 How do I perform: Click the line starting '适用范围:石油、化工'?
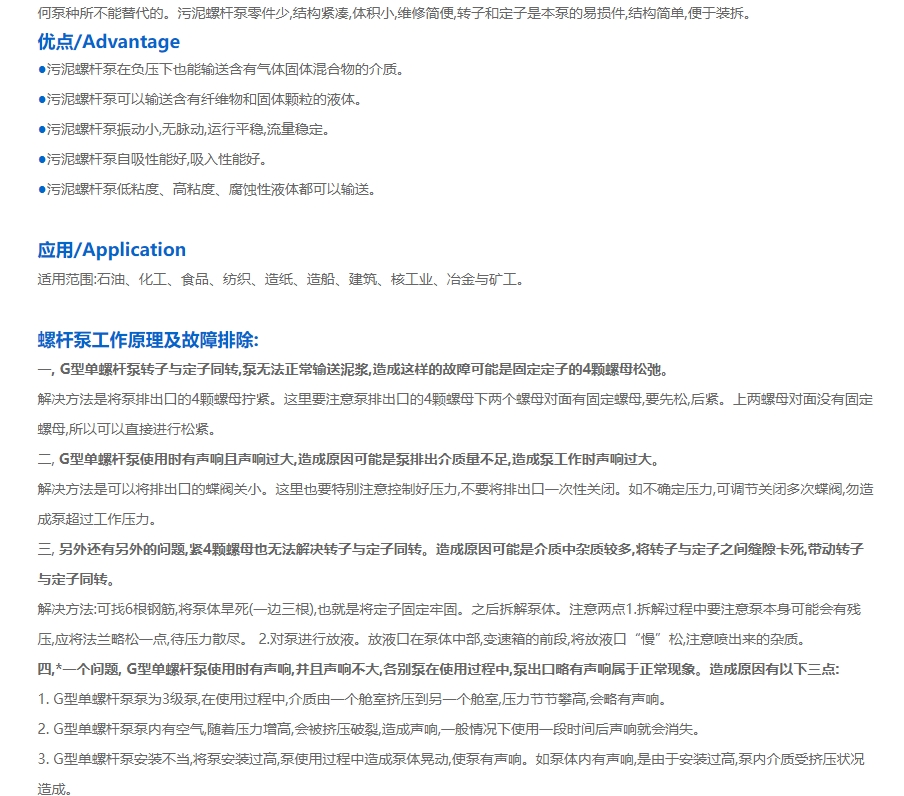pyautogui.click(x=281, y=280)
